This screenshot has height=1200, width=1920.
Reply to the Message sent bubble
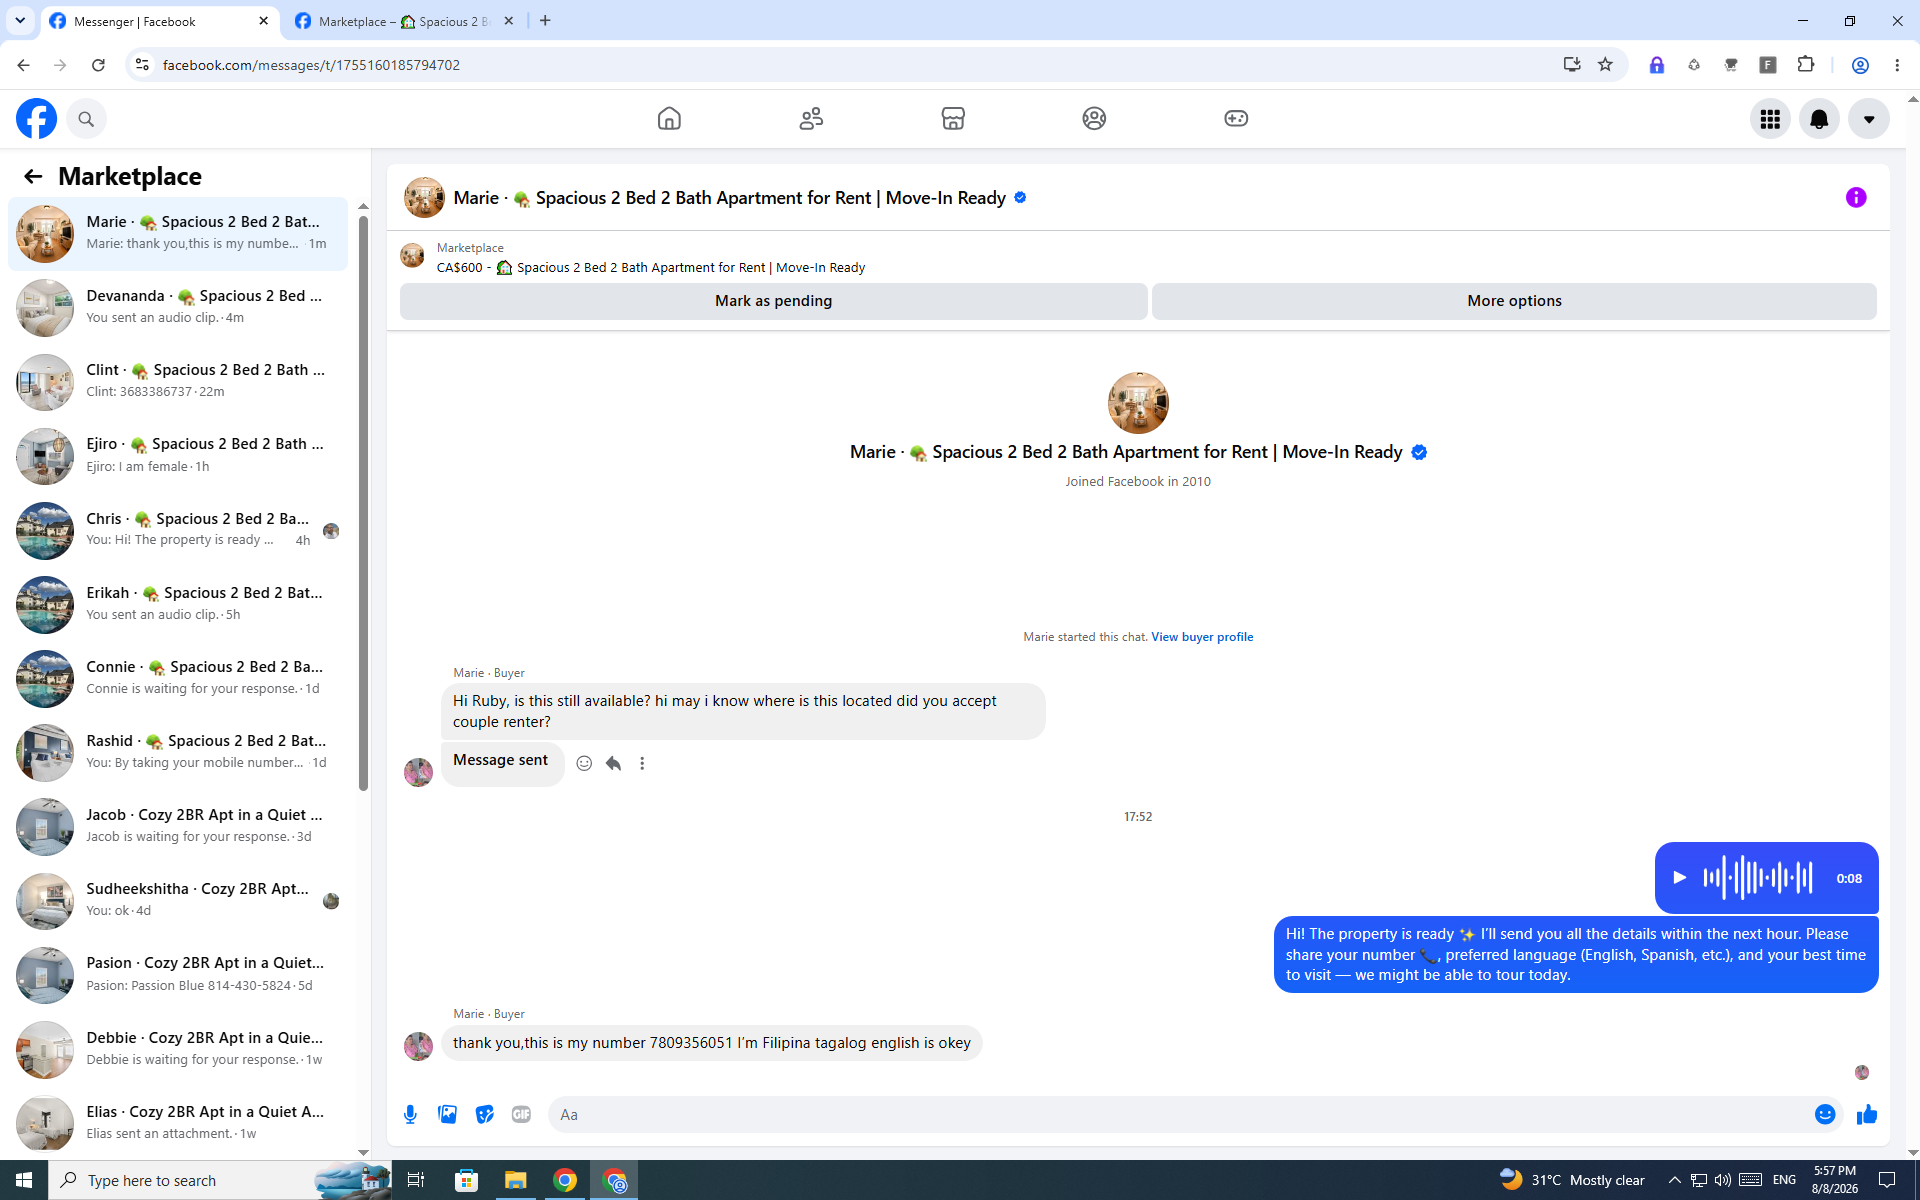(x=613, y=764)
